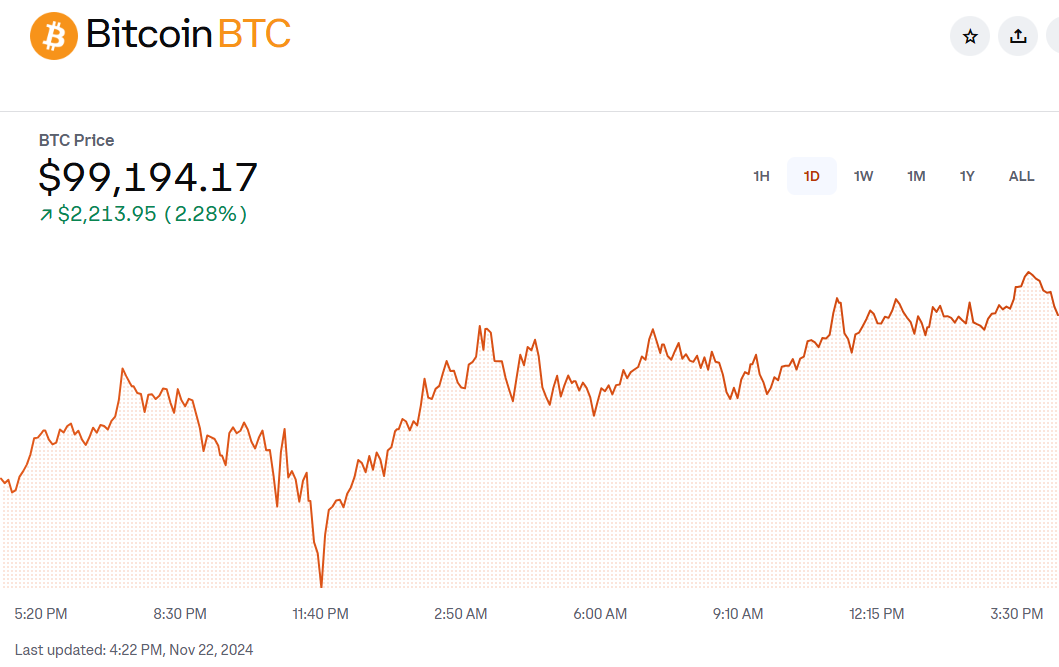Open the share upload icon
This screenshot has width=1059, height=667.
coord(1018,36)
